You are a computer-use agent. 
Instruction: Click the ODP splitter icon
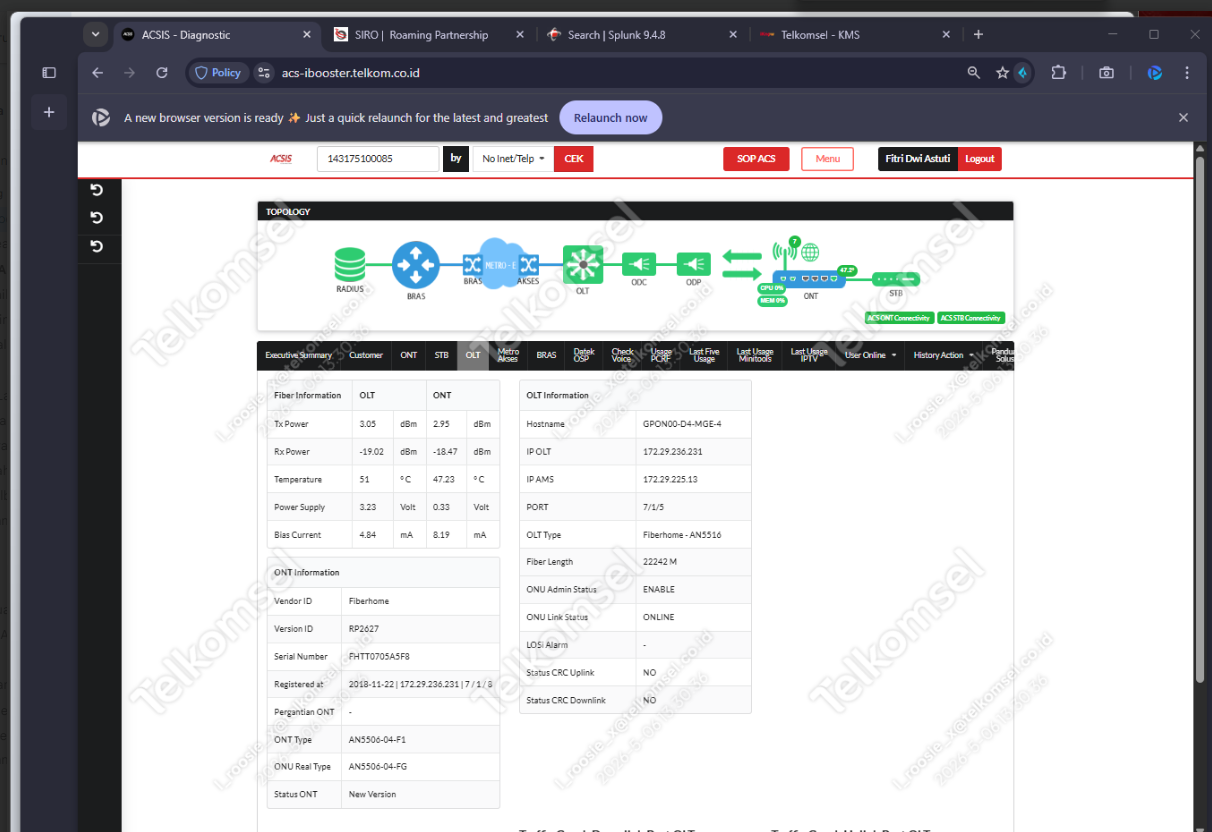click(694, 264)
